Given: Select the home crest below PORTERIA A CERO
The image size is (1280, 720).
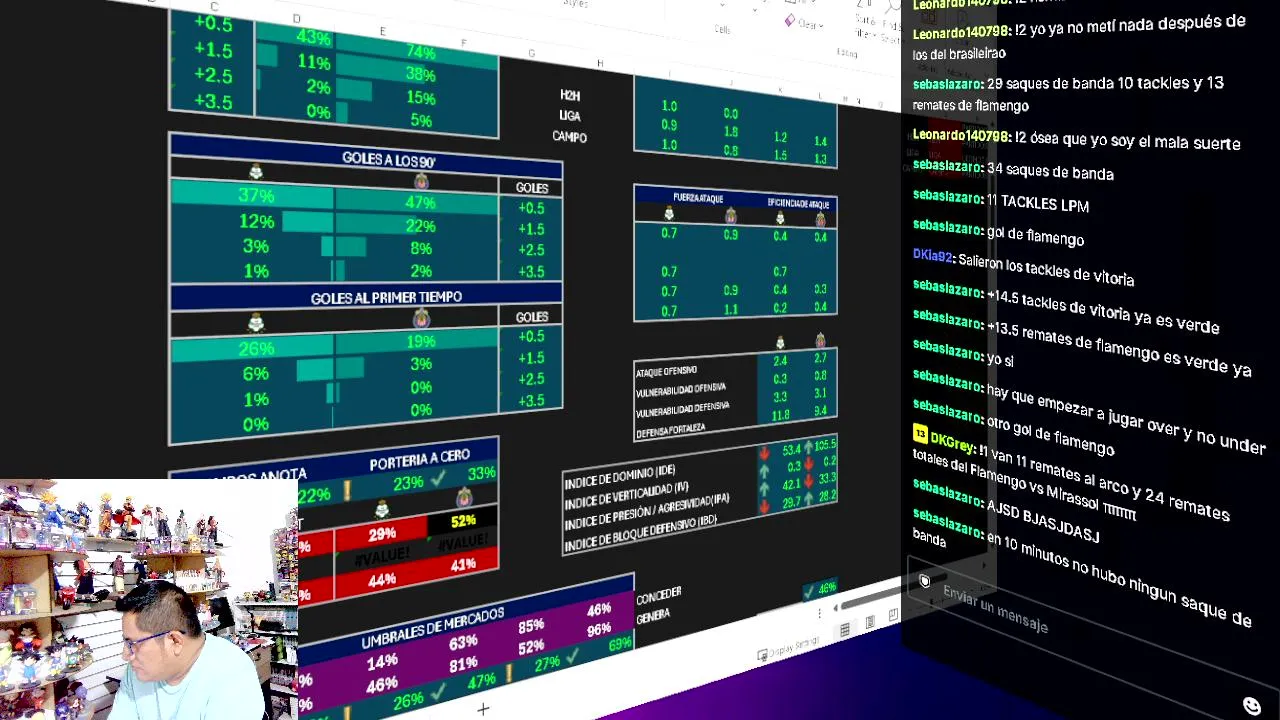Looking at the screenshot, I should pos(381,508).
